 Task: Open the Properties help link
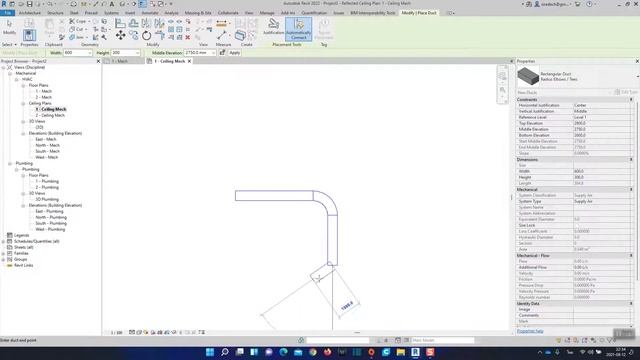pyautogui.click(x=530, y=331)
